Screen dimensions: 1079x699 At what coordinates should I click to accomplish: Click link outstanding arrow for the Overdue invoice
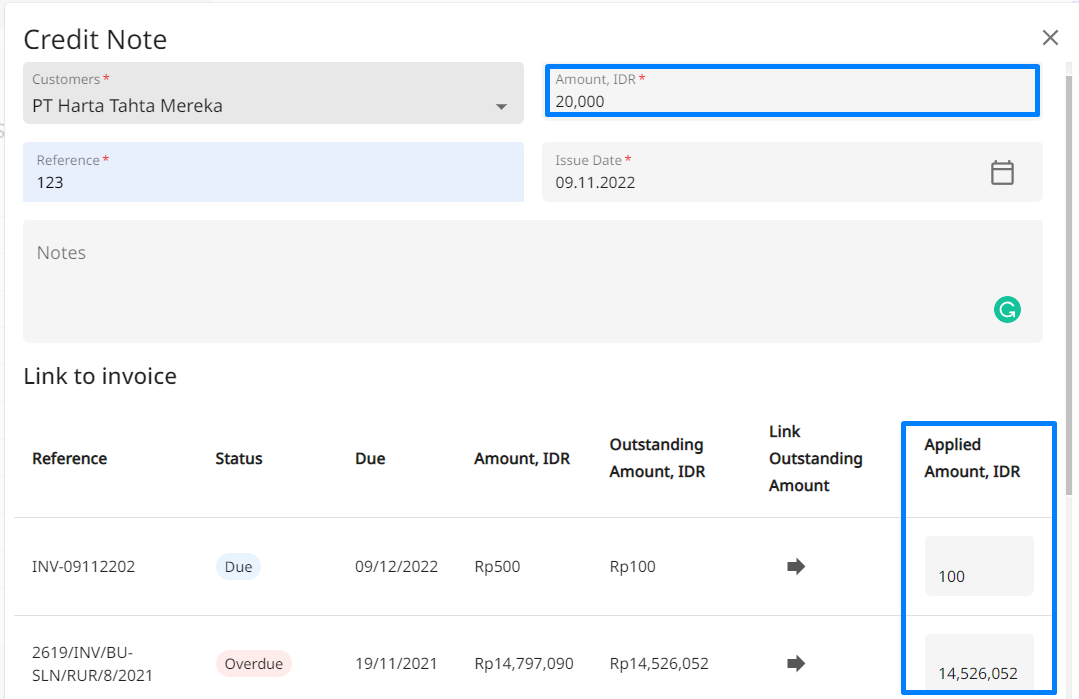pos(796,663)
